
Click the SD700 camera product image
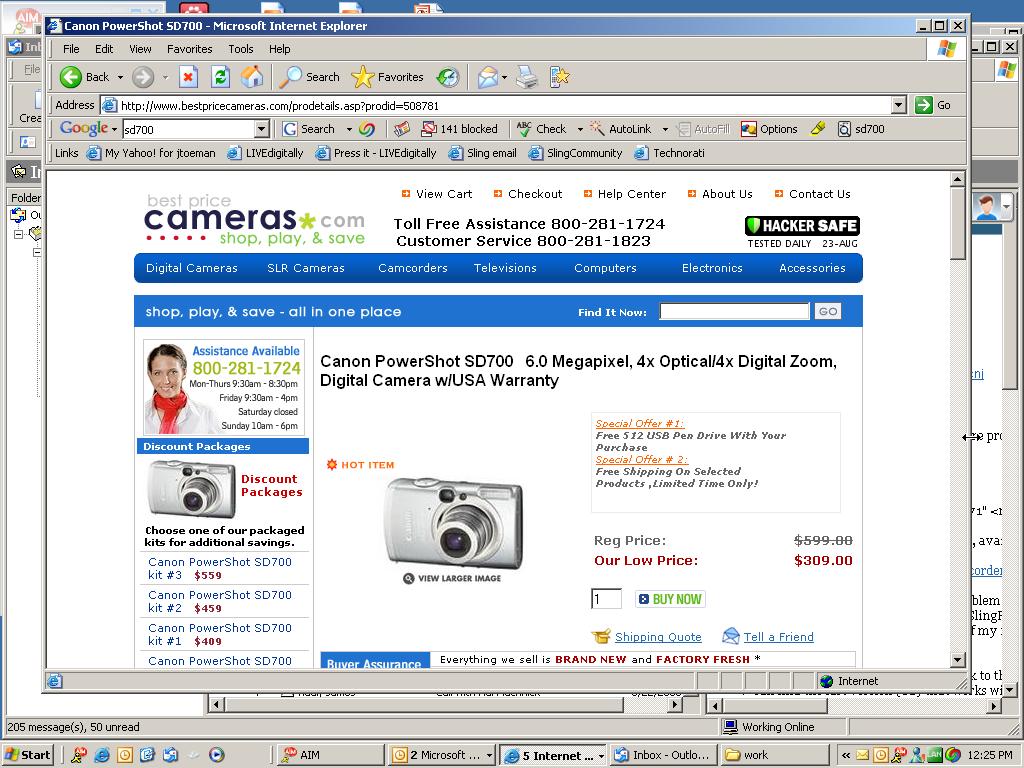(453, 522)
